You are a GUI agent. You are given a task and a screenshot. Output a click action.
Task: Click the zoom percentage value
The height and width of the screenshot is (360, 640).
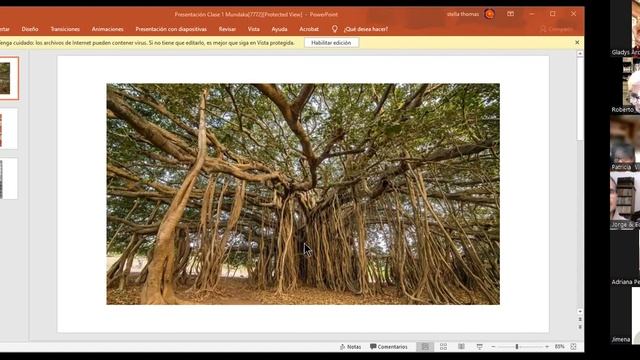(x=559, y=347)
